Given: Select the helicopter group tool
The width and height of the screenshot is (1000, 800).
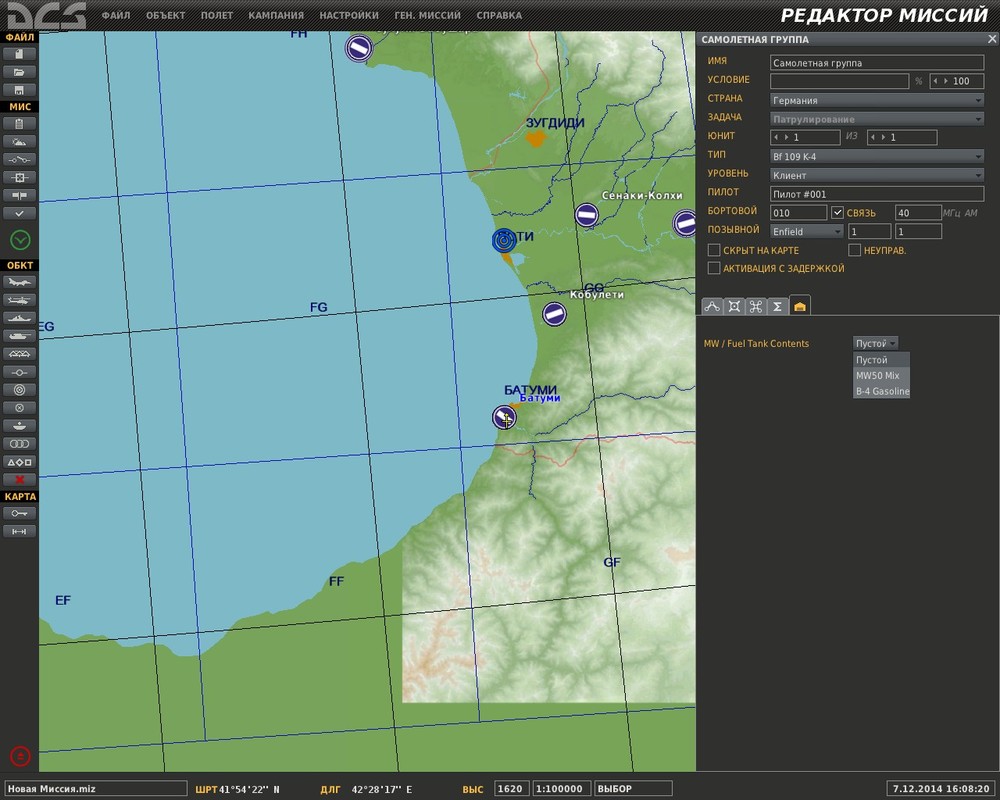Looking at the screenshot, I should pos(21,300).
